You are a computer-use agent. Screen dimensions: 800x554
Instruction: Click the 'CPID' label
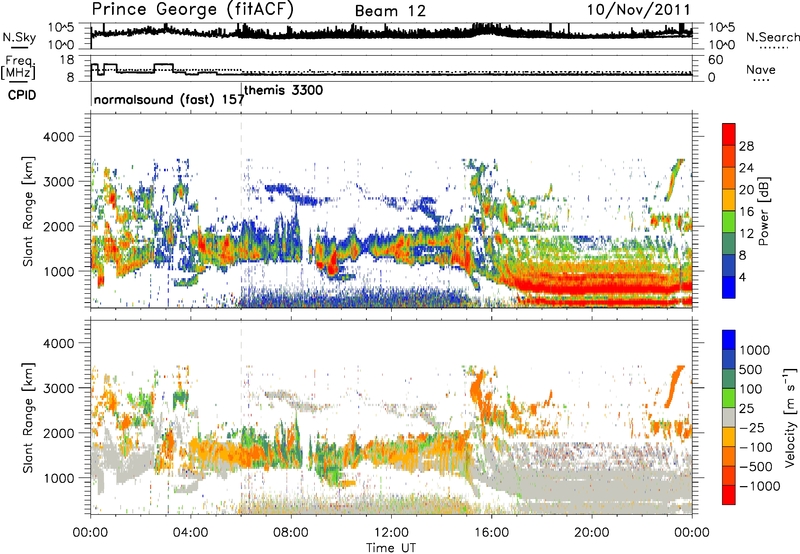click(x=22, y=95)
